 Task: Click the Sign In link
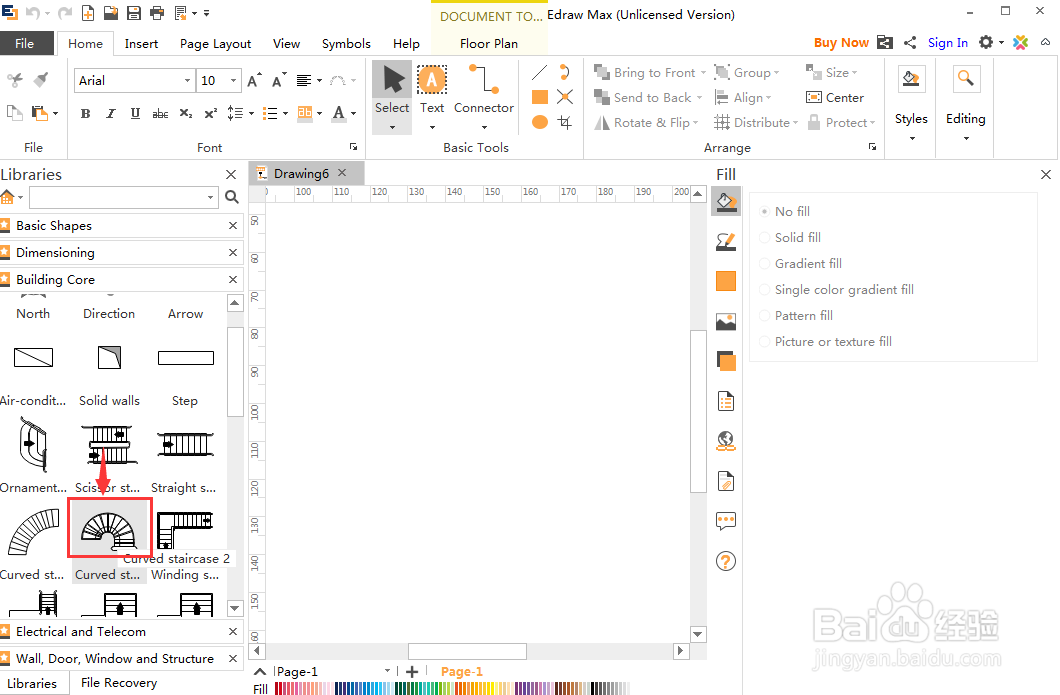948,43
